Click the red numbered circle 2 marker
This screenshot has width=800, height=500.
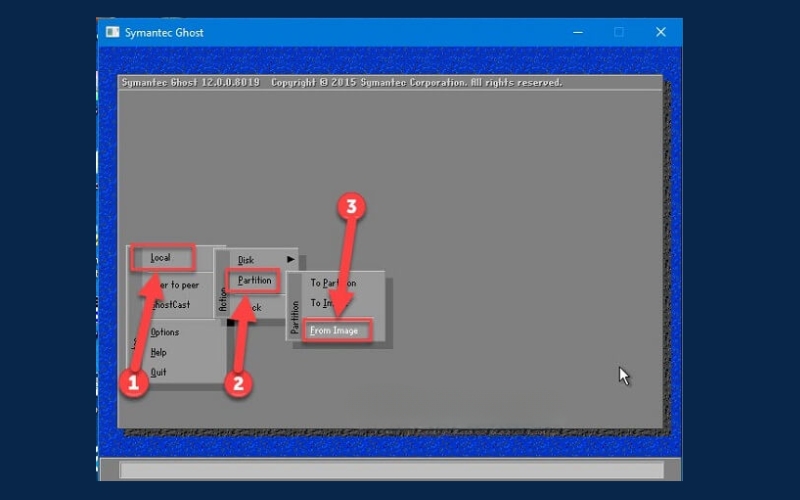click(237, 383)
